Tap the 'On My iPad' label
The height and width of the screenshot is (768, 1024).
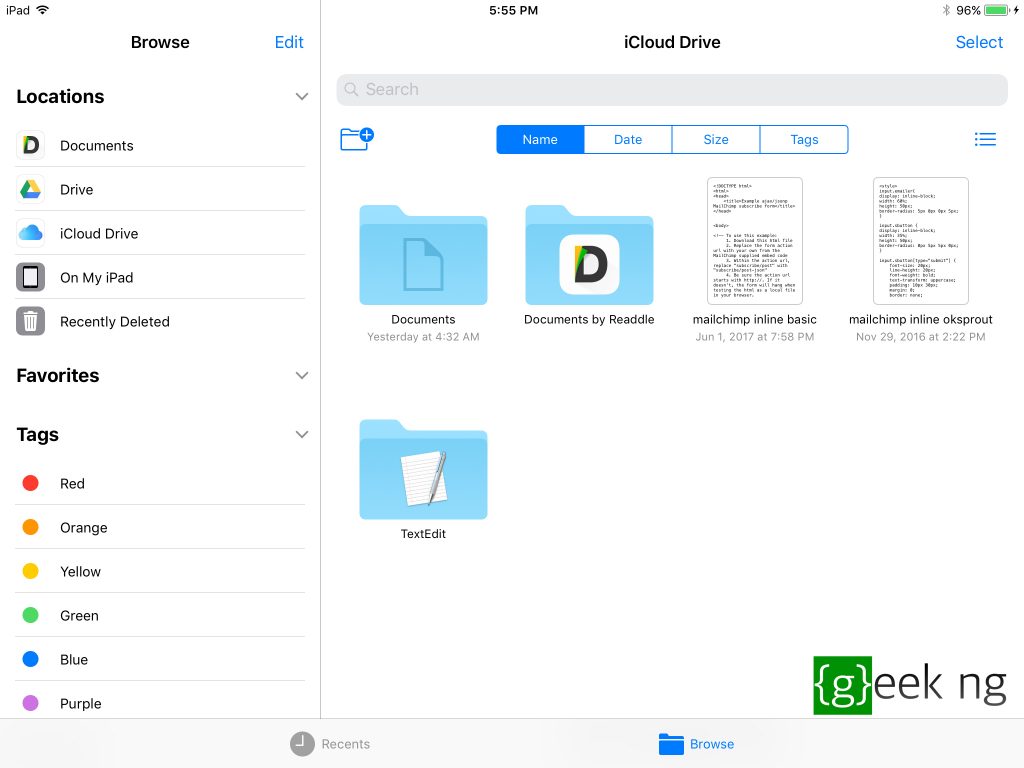[x=97, y=278]
